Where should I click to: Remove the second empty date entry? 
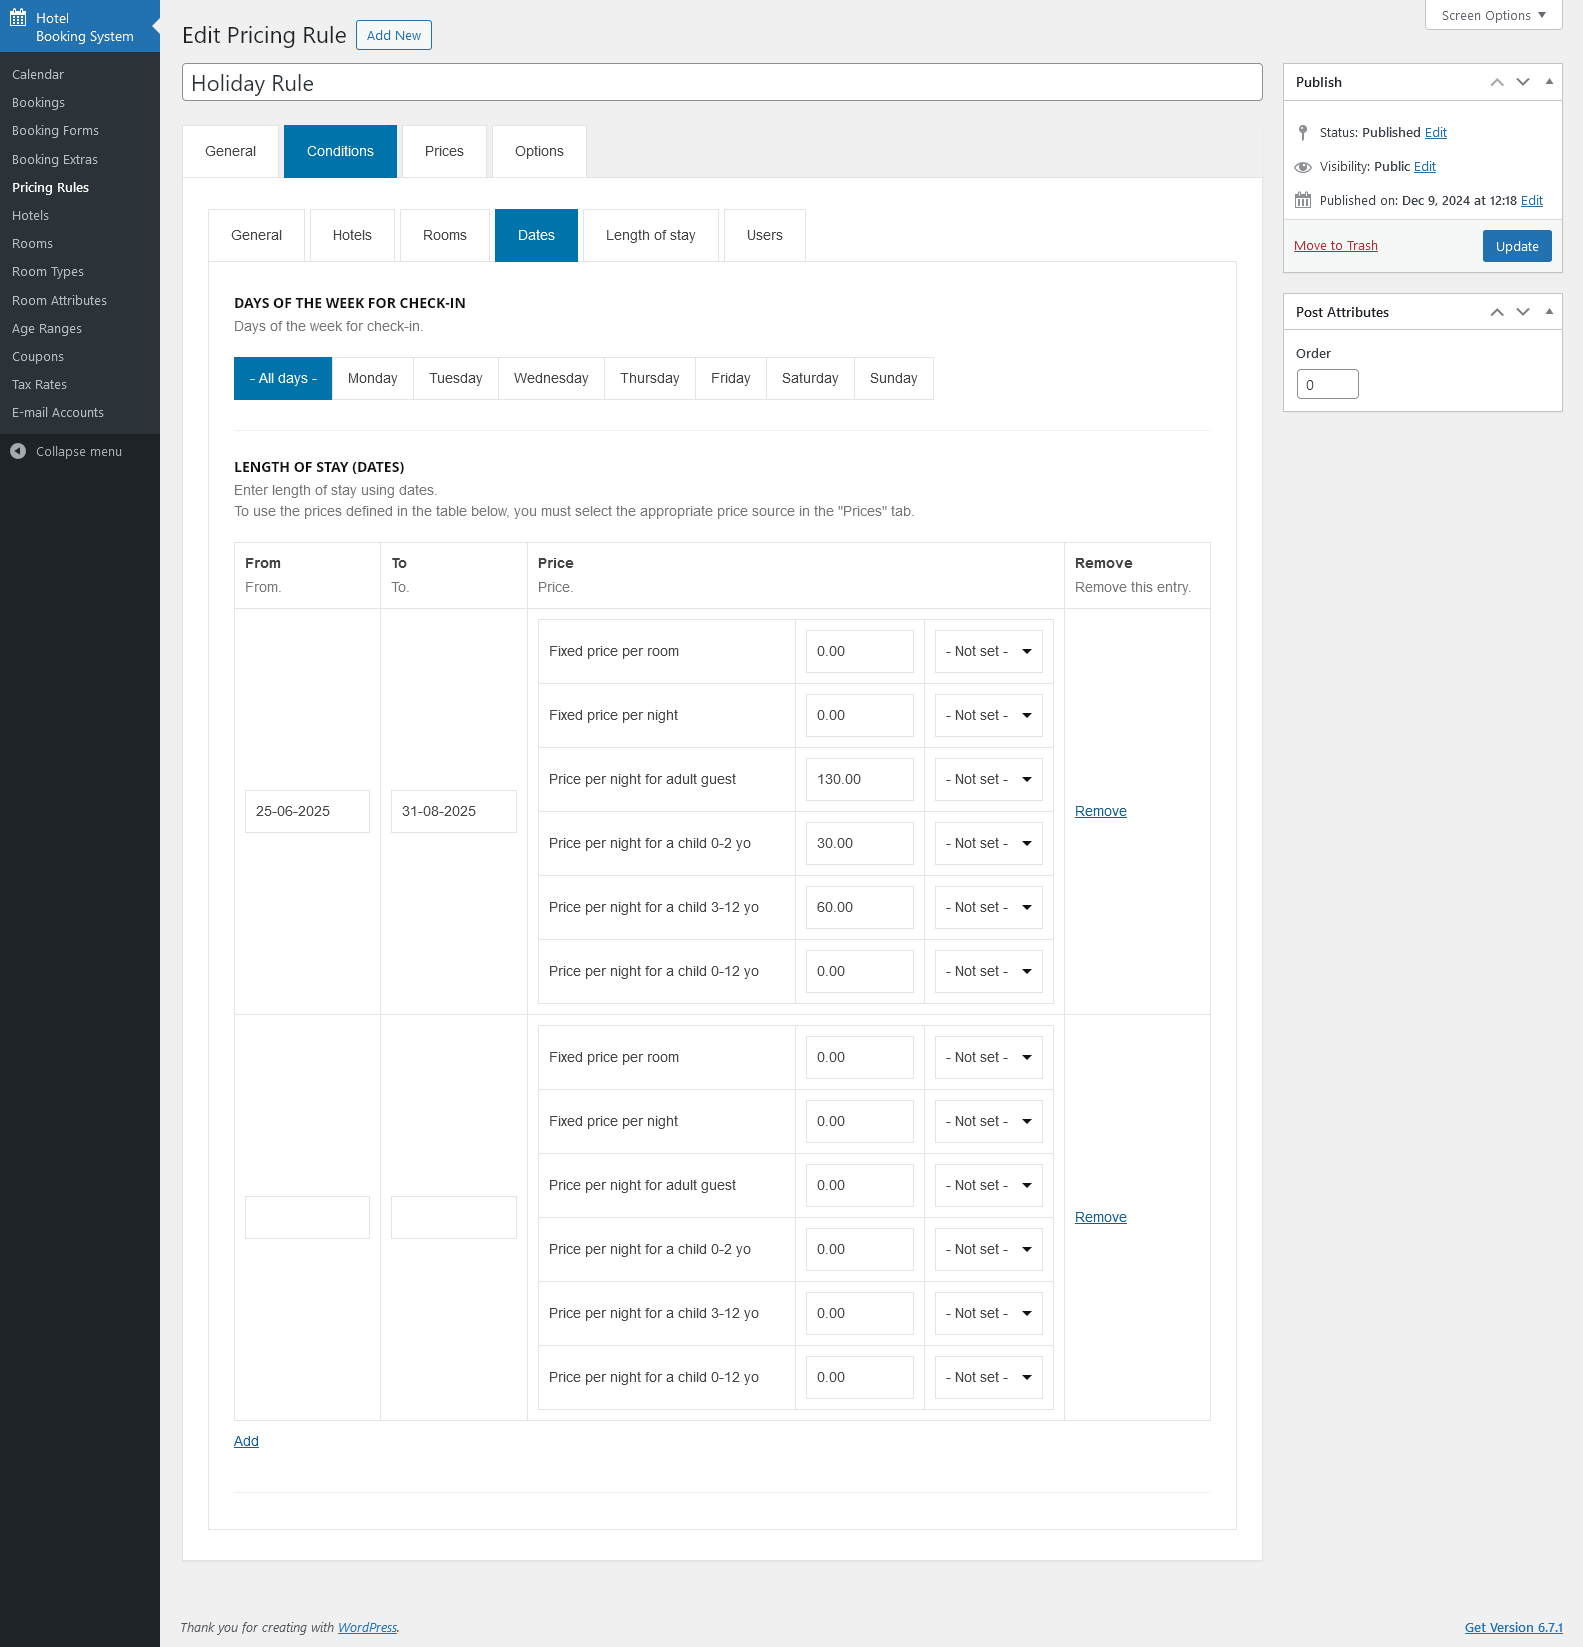tap(1101, 1217)
